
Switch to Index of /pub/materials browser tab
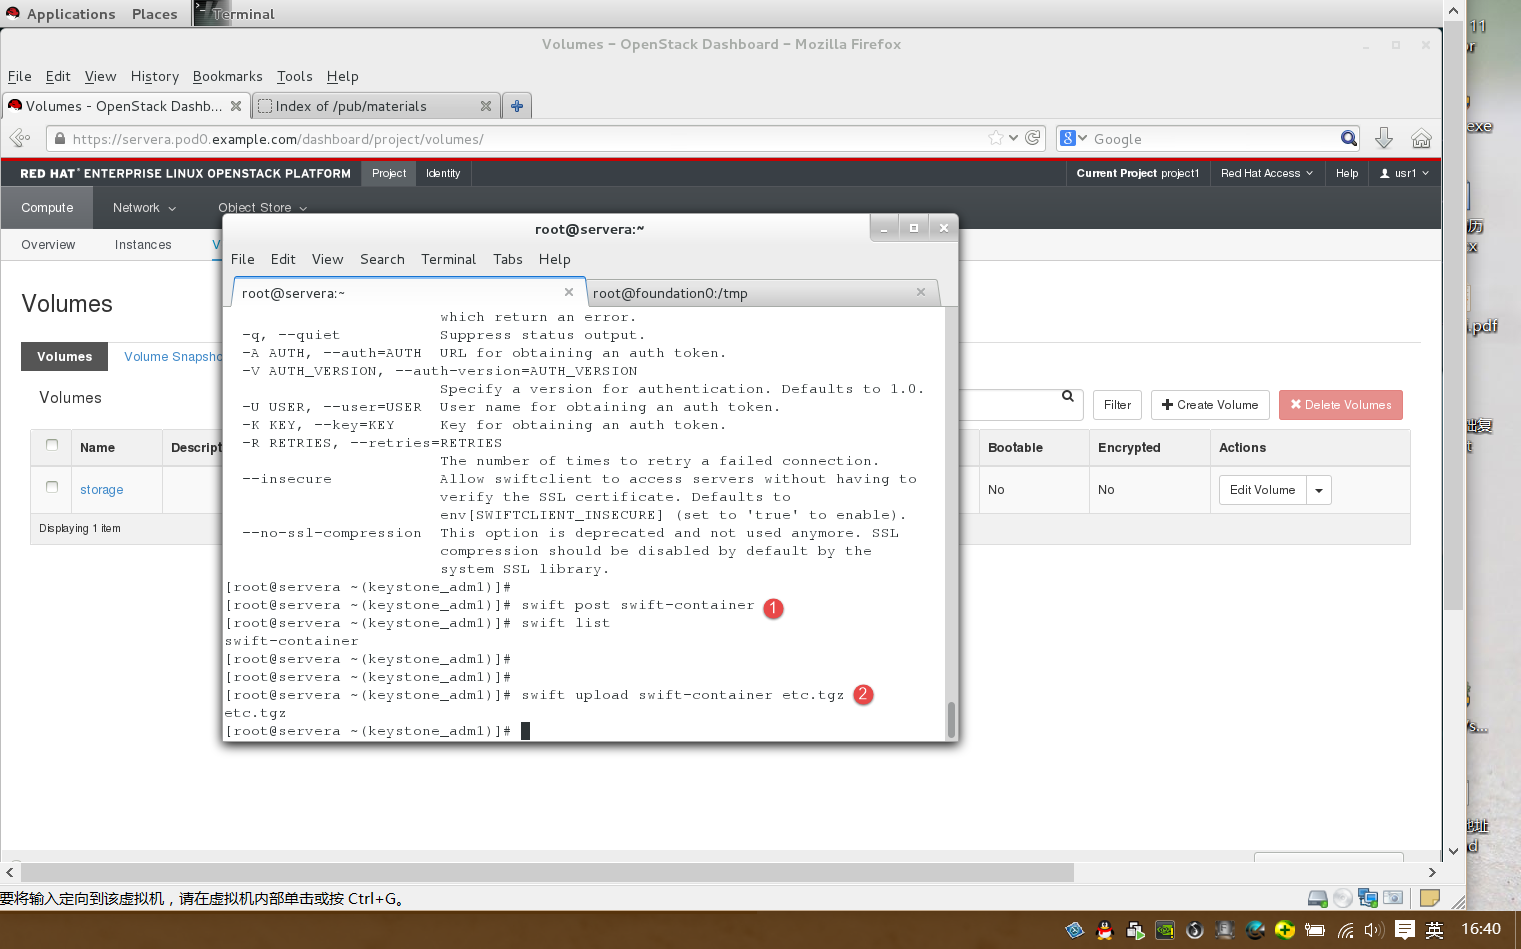pos(376,106)
